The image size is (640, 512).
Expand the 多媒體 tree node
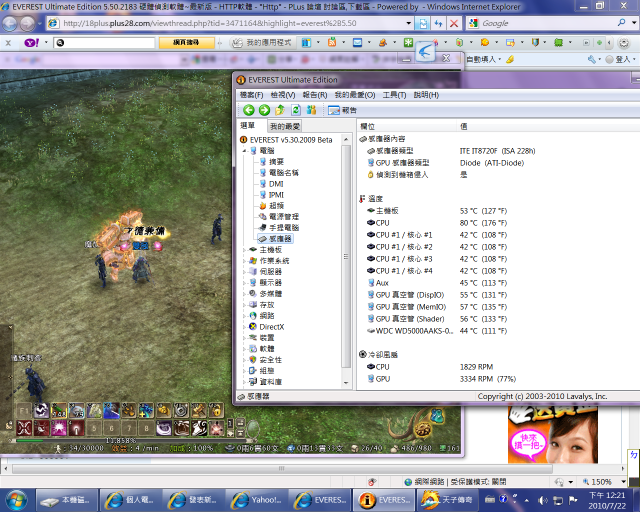pos(244,294)
